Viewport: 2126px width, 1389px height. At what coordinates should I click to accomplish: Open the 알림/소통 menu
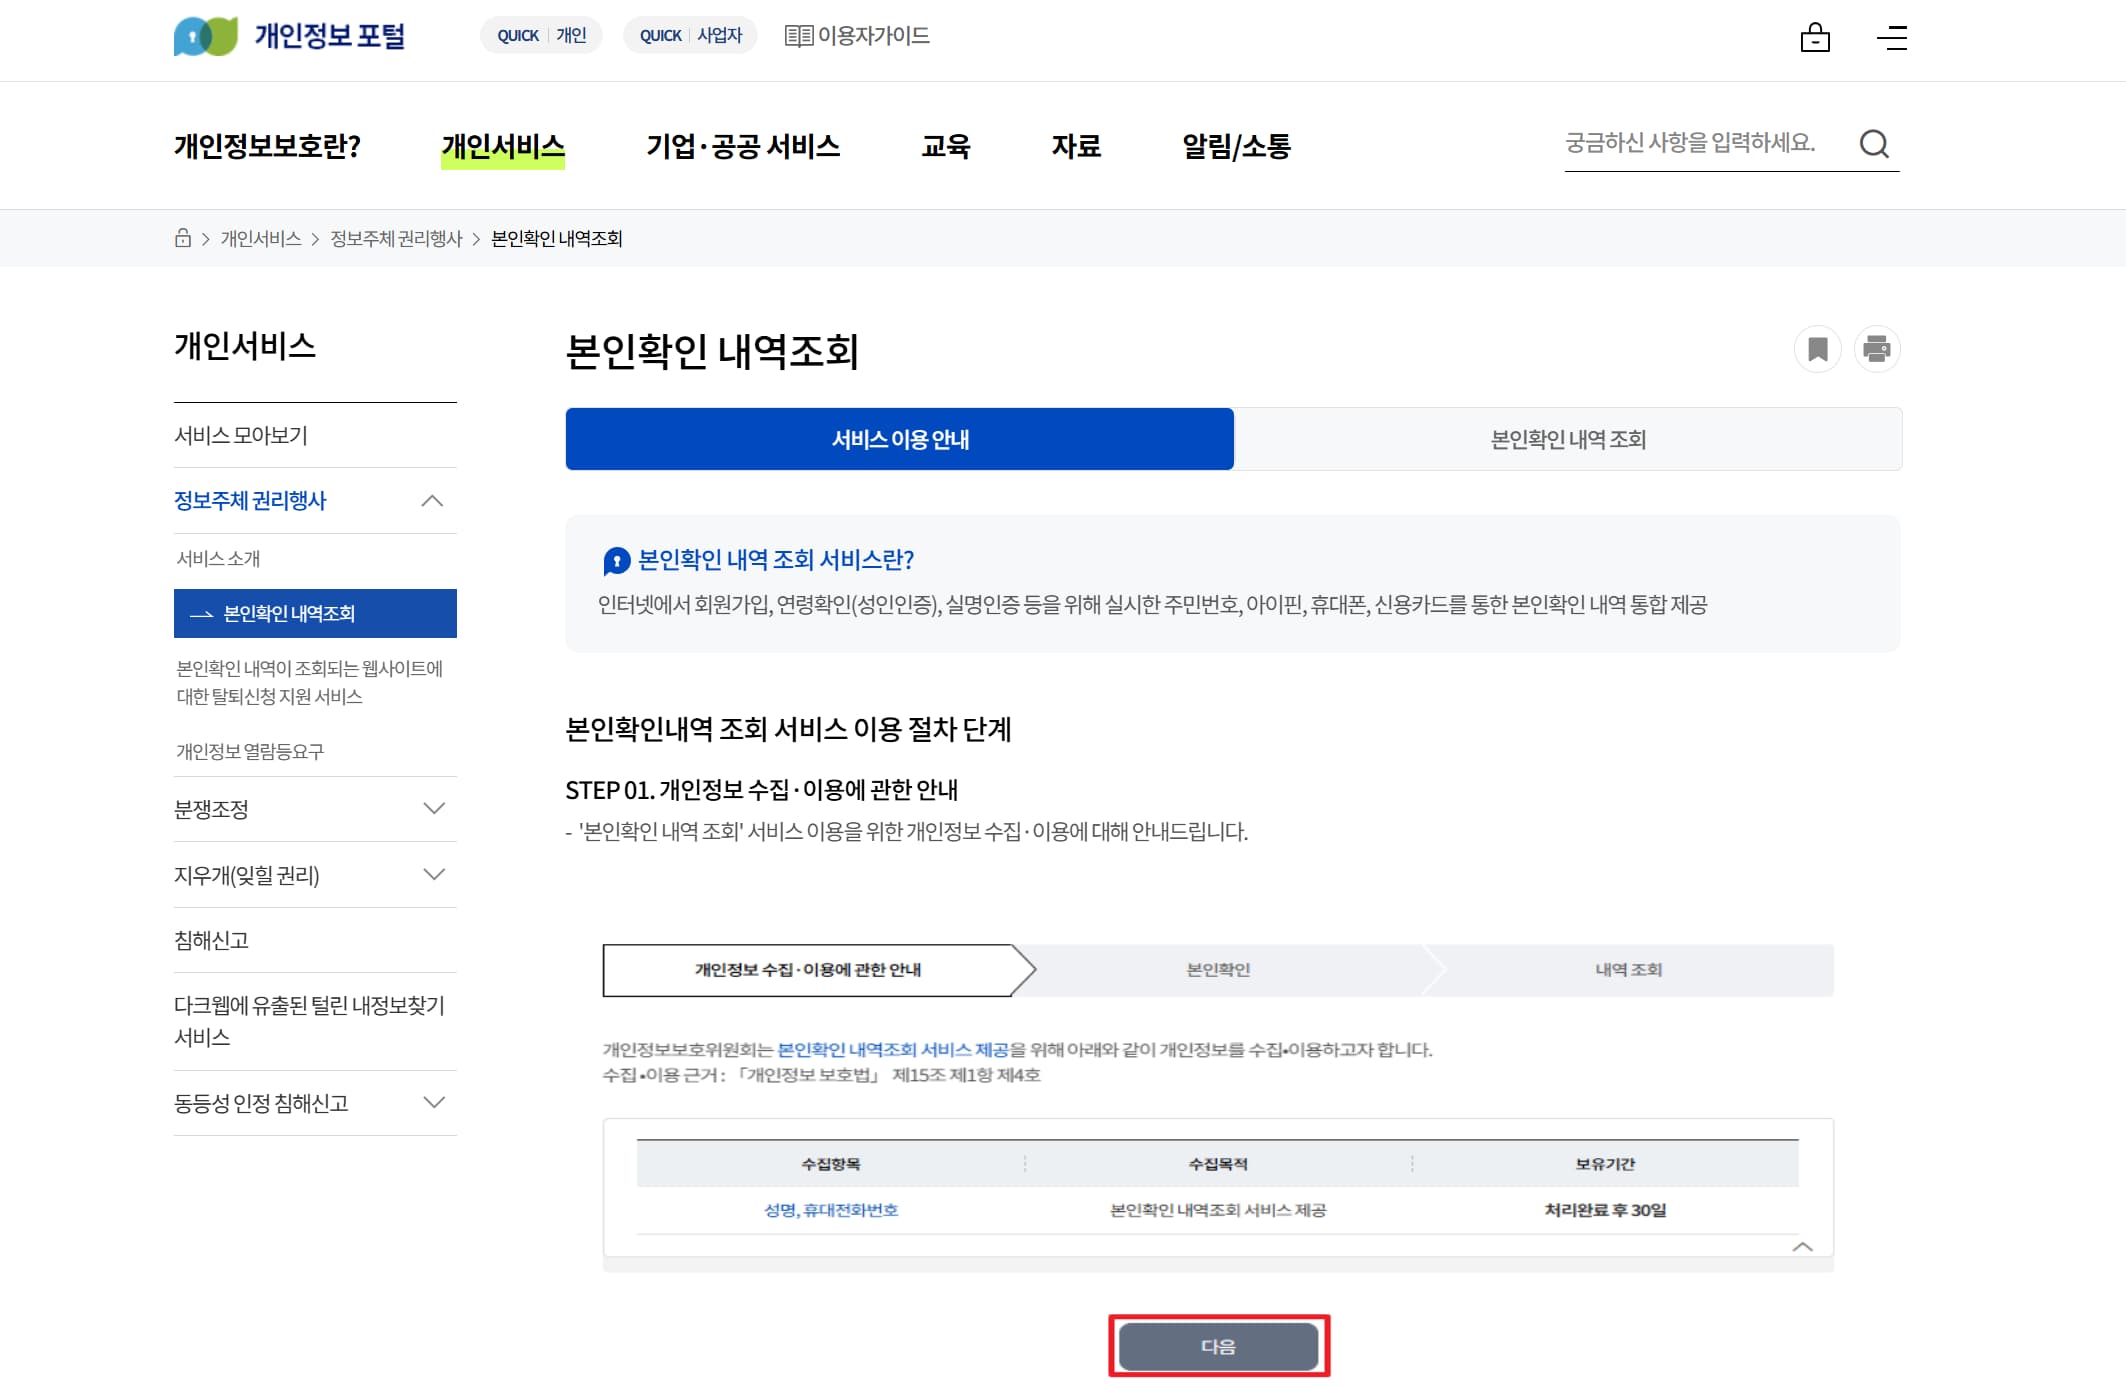pyautogui.click(x=1235, y=146)
